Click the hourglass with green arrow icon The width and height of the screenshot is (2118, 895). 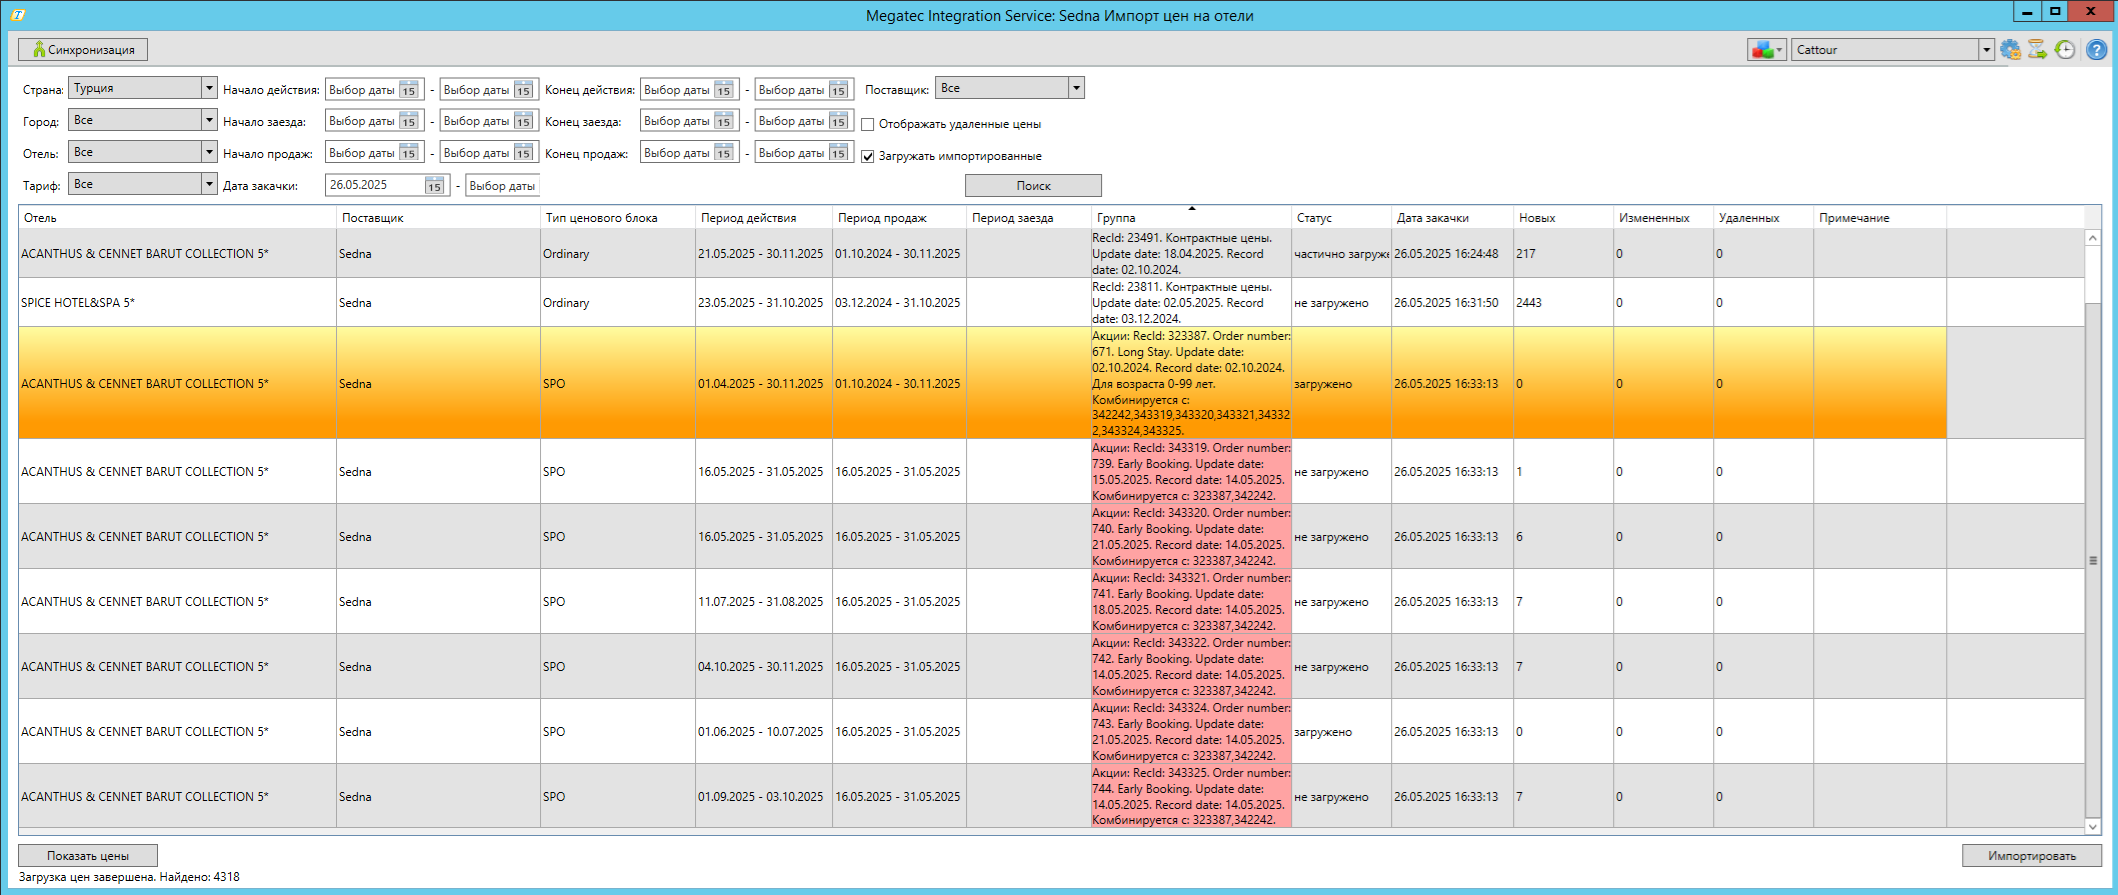pyautogui.click(x=2037, y=50)
